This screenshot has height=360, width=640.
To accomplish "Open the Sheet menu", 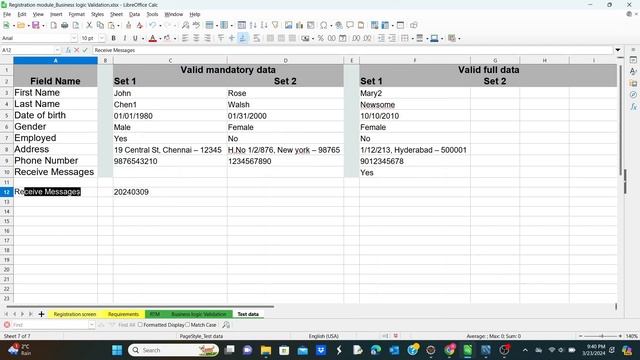I will click(116, 14).
